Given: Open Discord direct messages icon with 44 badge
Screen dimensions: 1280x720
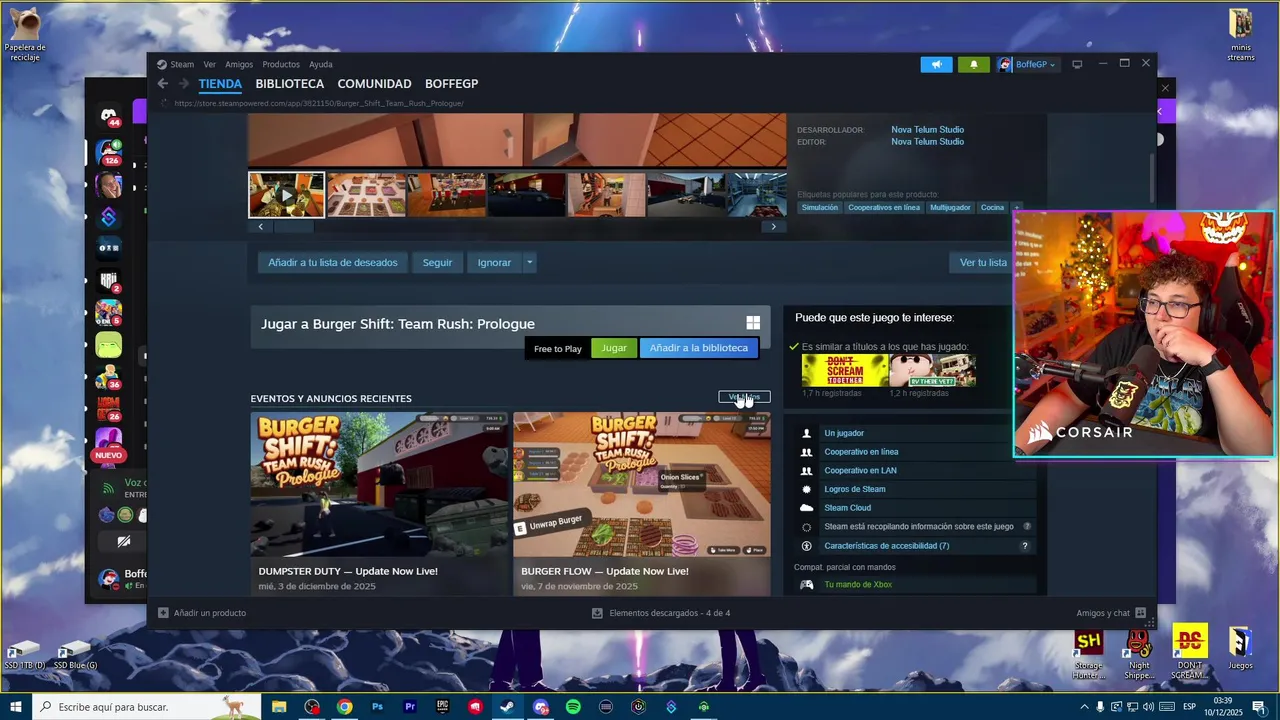Looking at the screenshot, I should [109, 116].
